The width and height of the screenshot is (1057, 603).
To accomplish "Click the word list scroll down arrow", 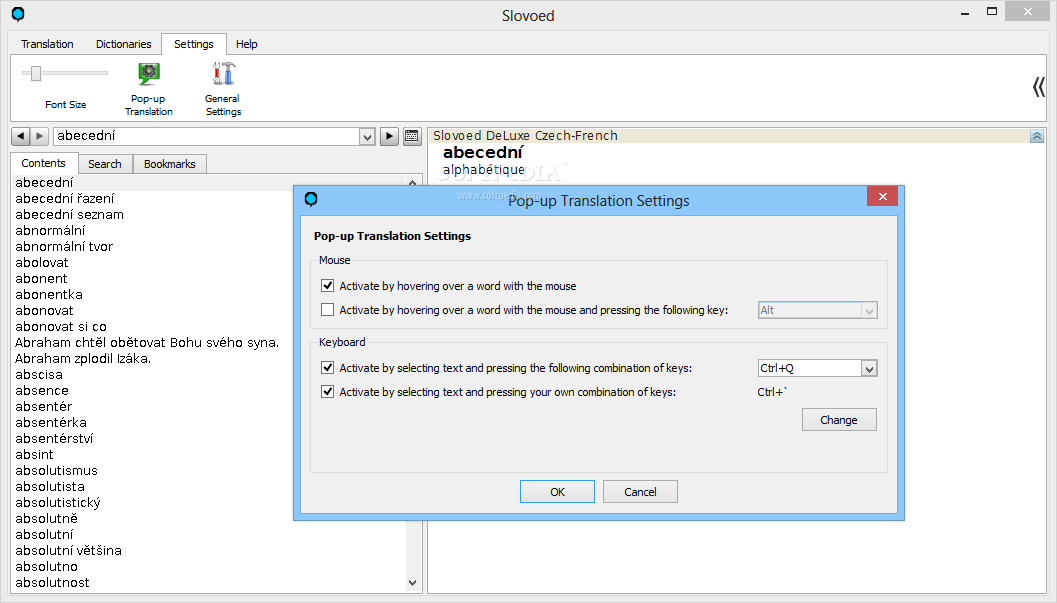I will pos(413,583).
